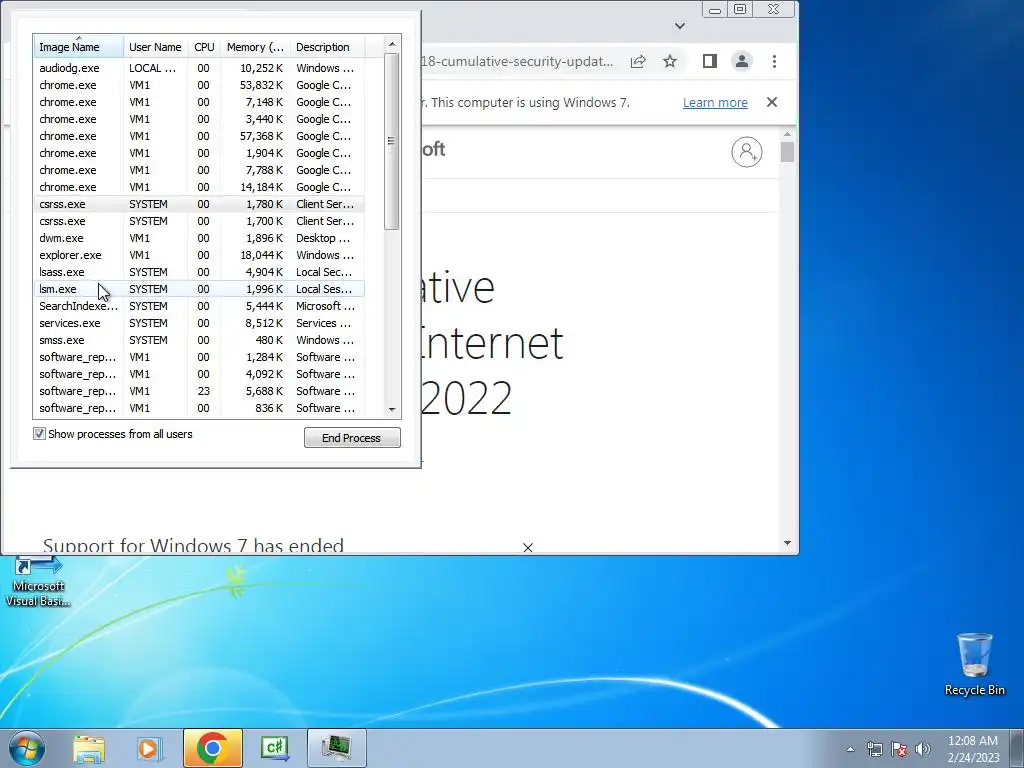Select chrome.exe using 3,440 K memory
The image size is (1024, 768).
199,119
